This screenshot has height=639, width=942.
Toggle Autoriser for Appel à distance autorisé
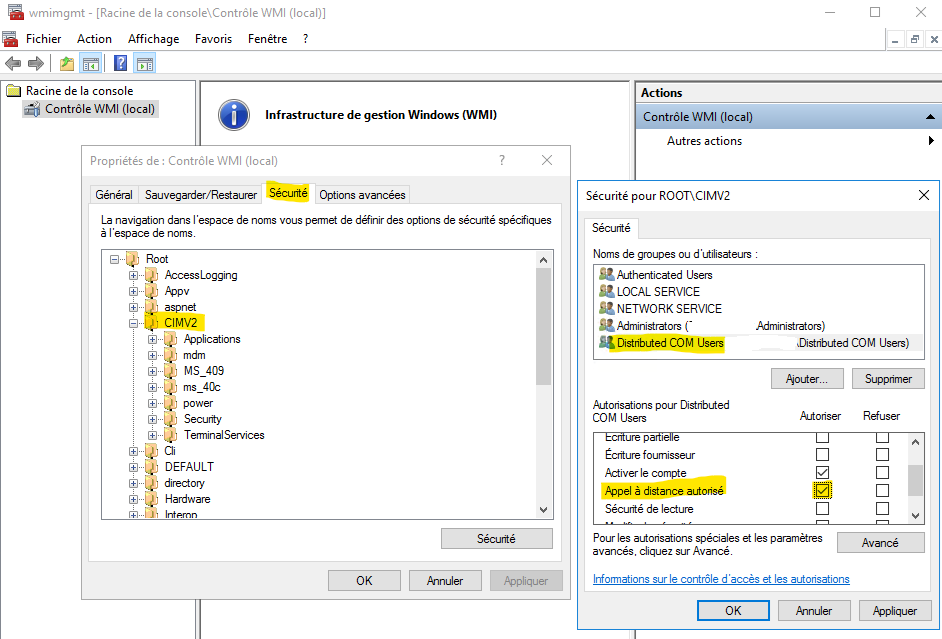pos(822,491)
